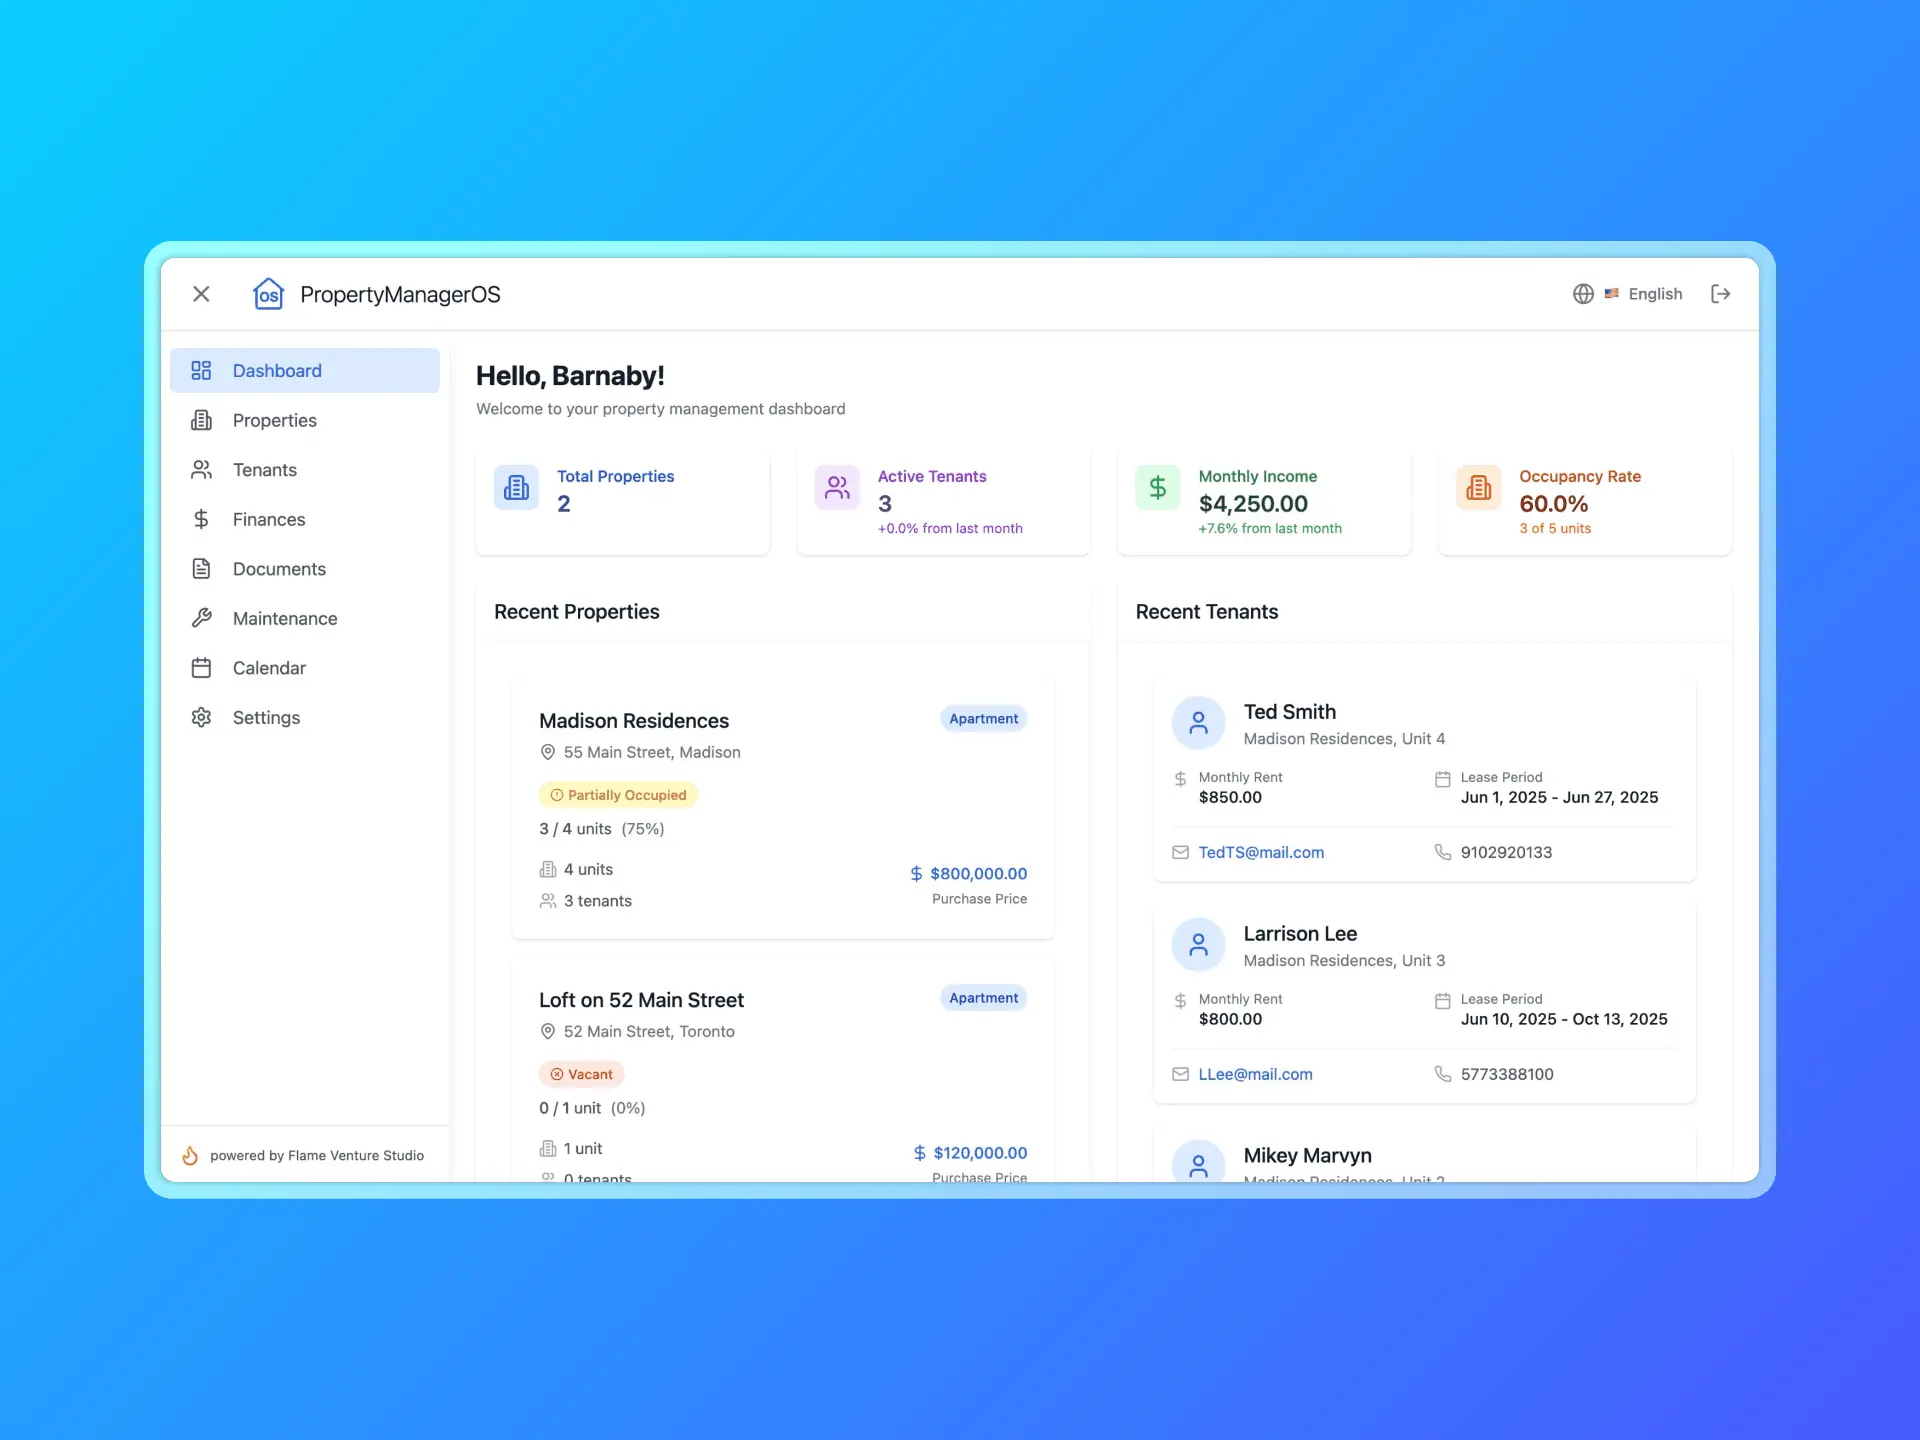Close the sidebar with the X icon
This screenshot has width=1920, height=1440.
click(x=201, y=294)
